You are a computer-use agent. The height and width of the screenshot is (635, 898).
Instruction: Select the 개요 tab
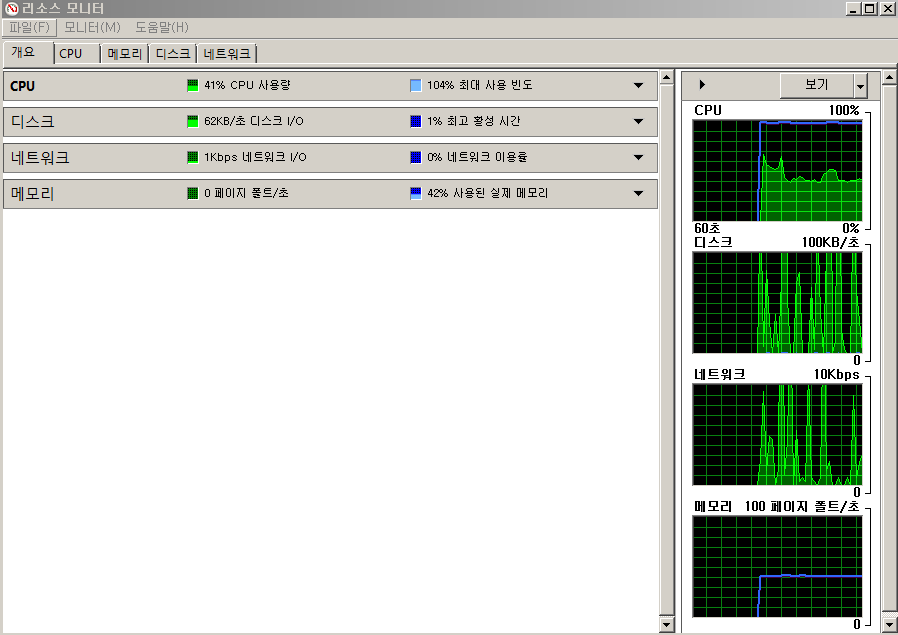[28, 52]
